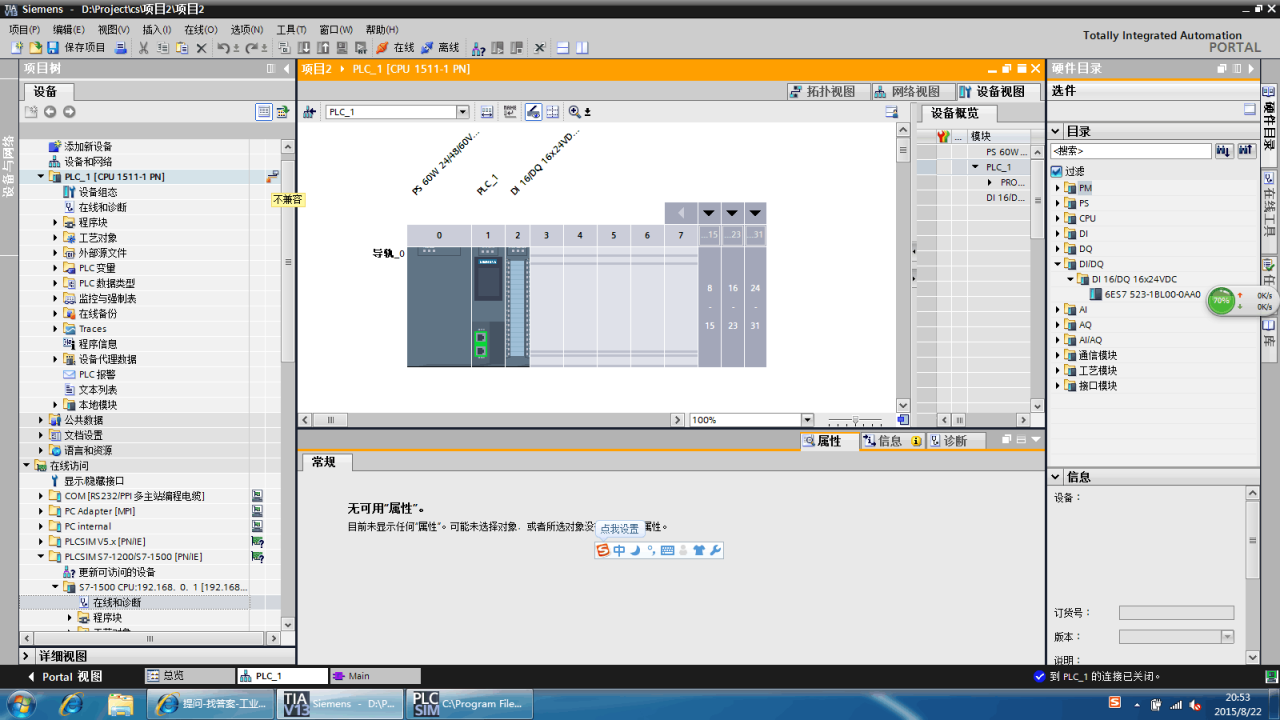The width and height of the screenshot is (1280, 720).
Task: Toggle the 过滤 filter checkbox
Action: pyautogui.click(x=1056, y=172)
